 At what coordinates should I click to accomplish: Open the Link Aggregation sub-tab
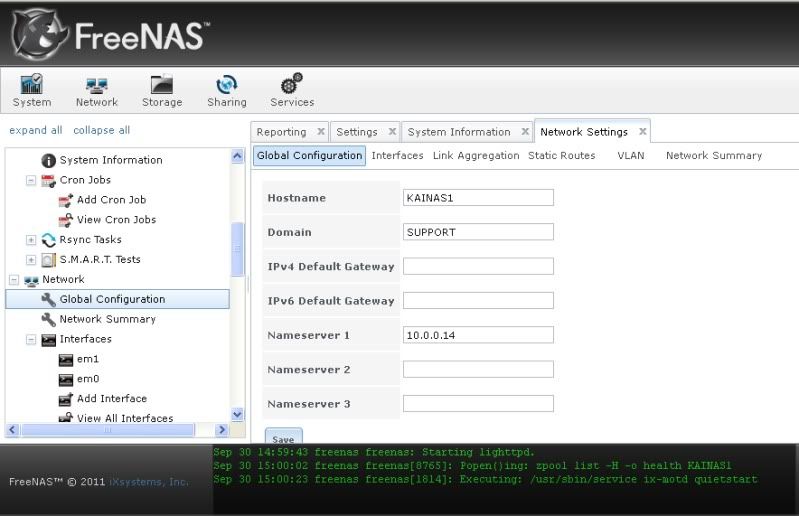click(476, 155)
